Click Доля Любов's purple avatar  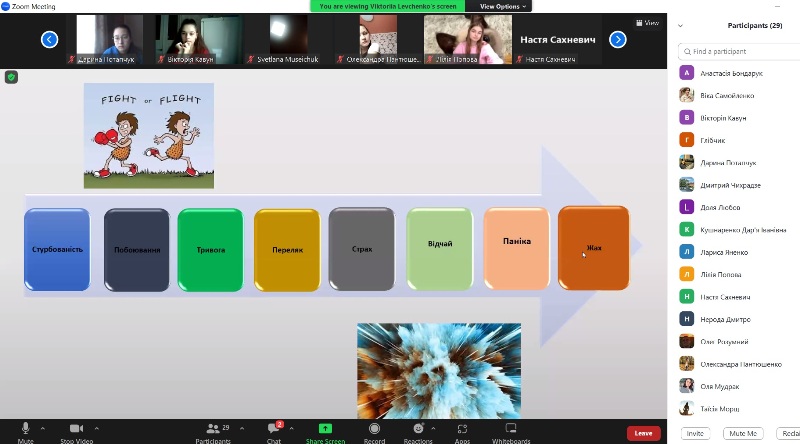point(687,207)
